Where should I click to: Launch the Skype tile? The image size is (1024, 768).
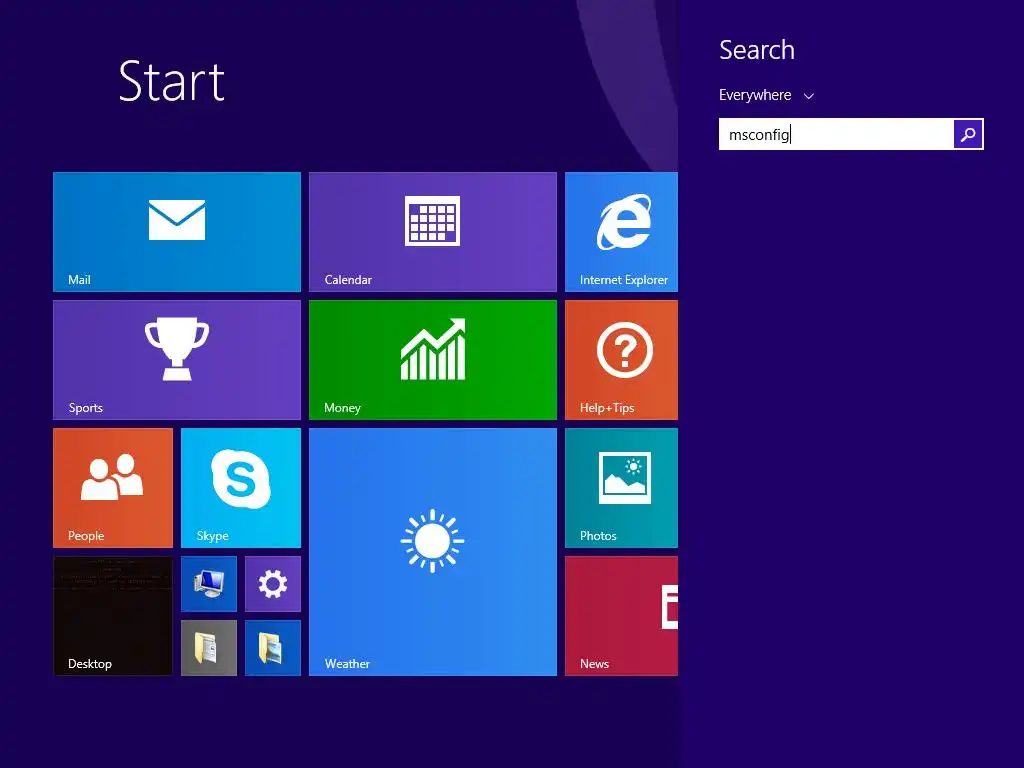[241, 488]
